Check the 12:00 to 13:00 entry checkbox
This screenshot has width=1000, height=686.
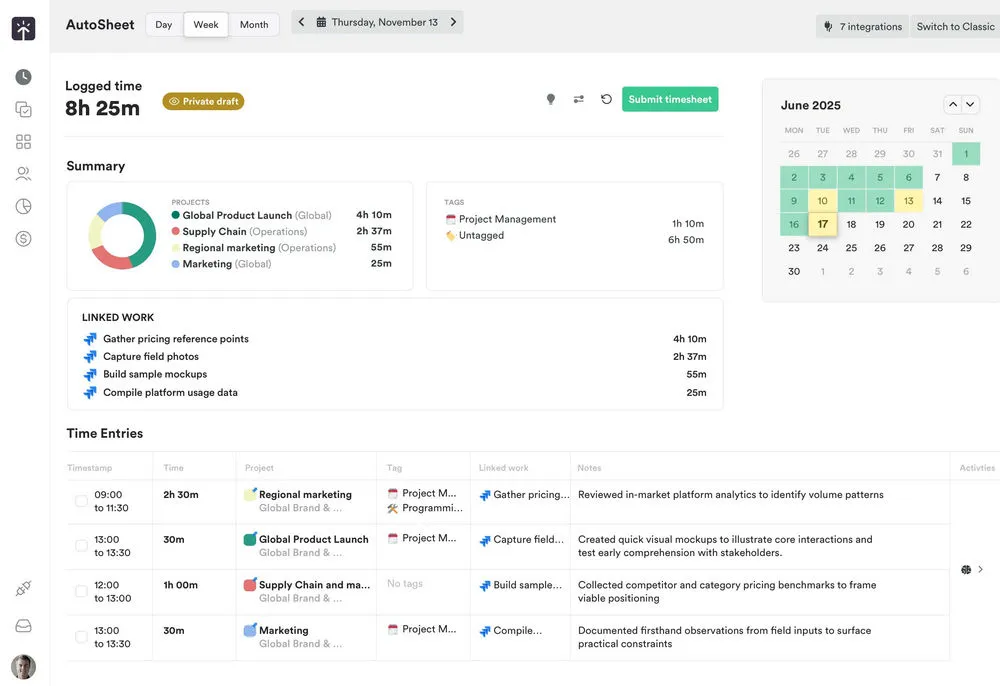click(x=81, y=592)
